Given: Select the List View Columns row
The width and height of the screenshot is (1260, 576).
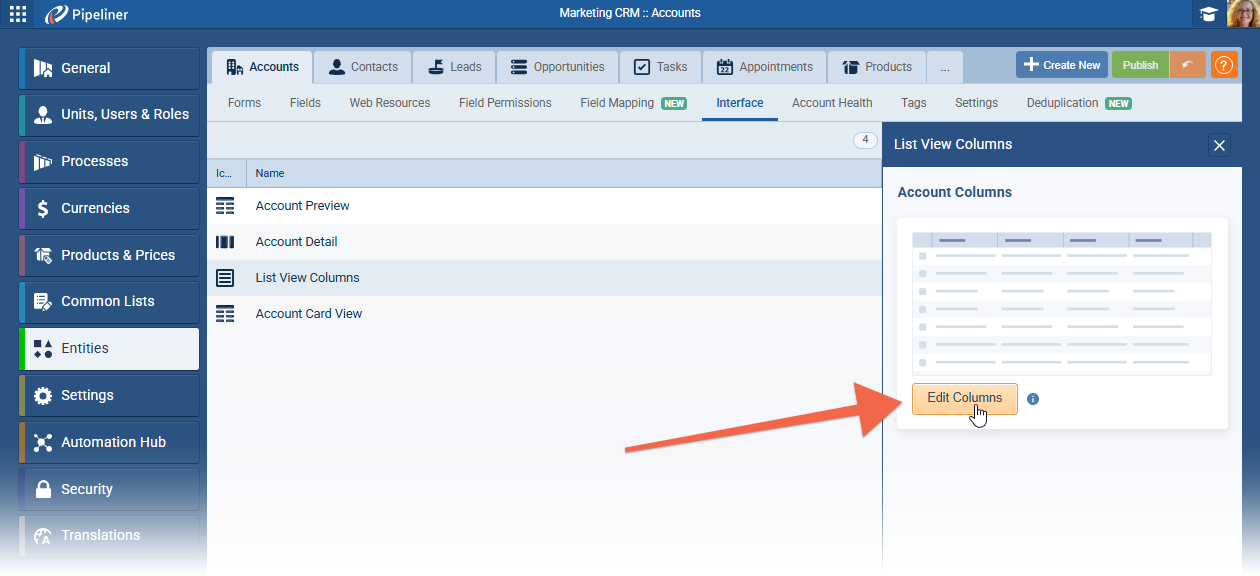Looking at the screenshot, I should [x=307, y=278].
